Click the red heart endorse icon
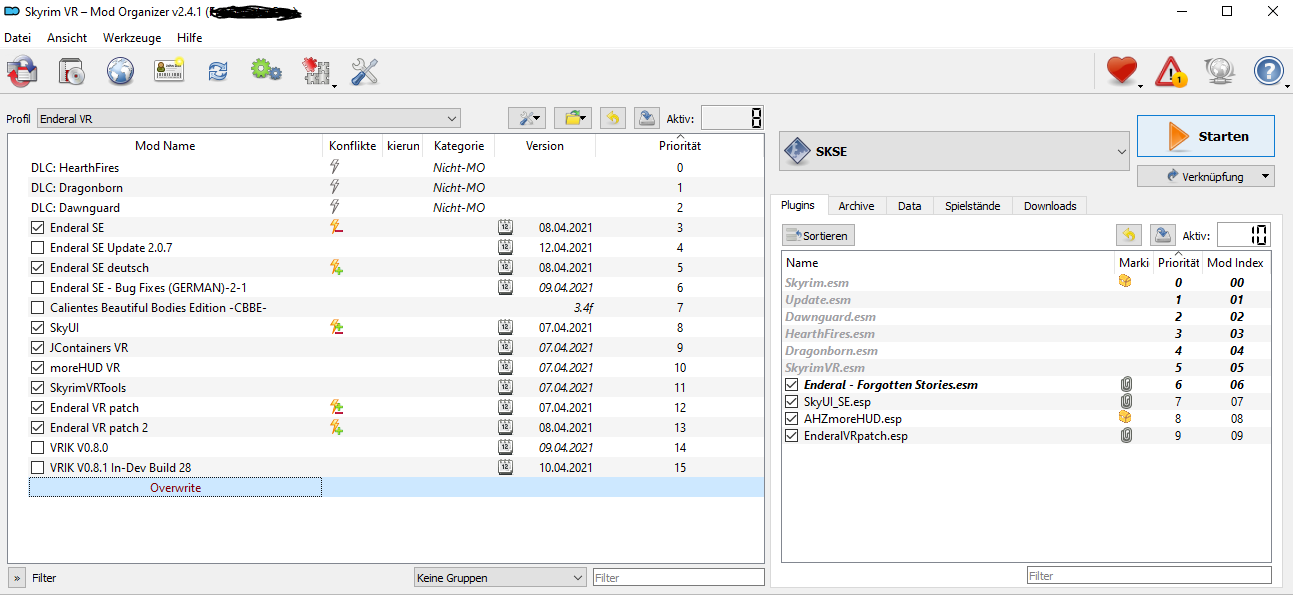 coord(1122,71)
